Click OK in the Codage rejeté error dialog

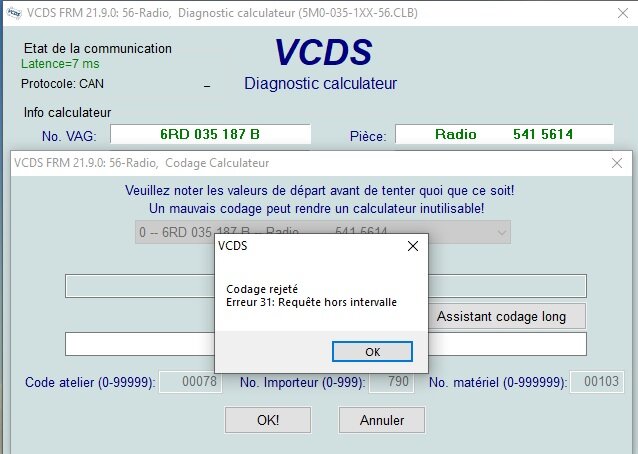pyautogui.click(x=372, y=351)
